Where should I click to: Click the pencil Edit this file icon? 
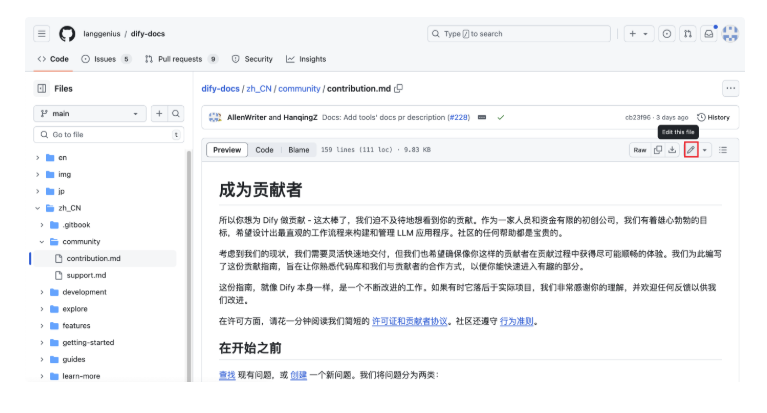[691, 150]
